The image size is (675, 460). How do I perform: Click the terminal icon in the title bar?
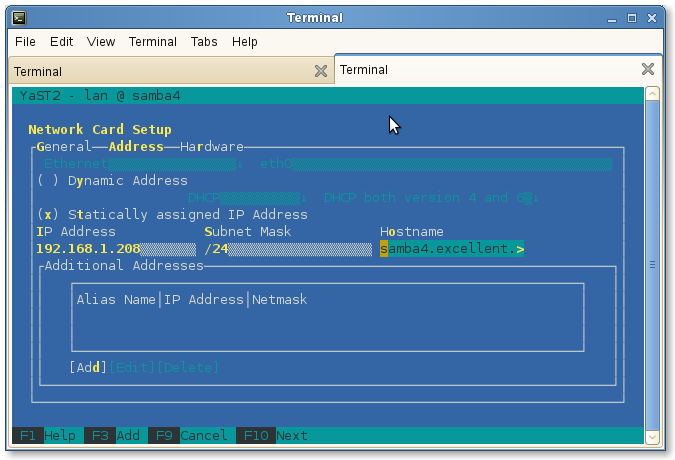click(19, 18)
